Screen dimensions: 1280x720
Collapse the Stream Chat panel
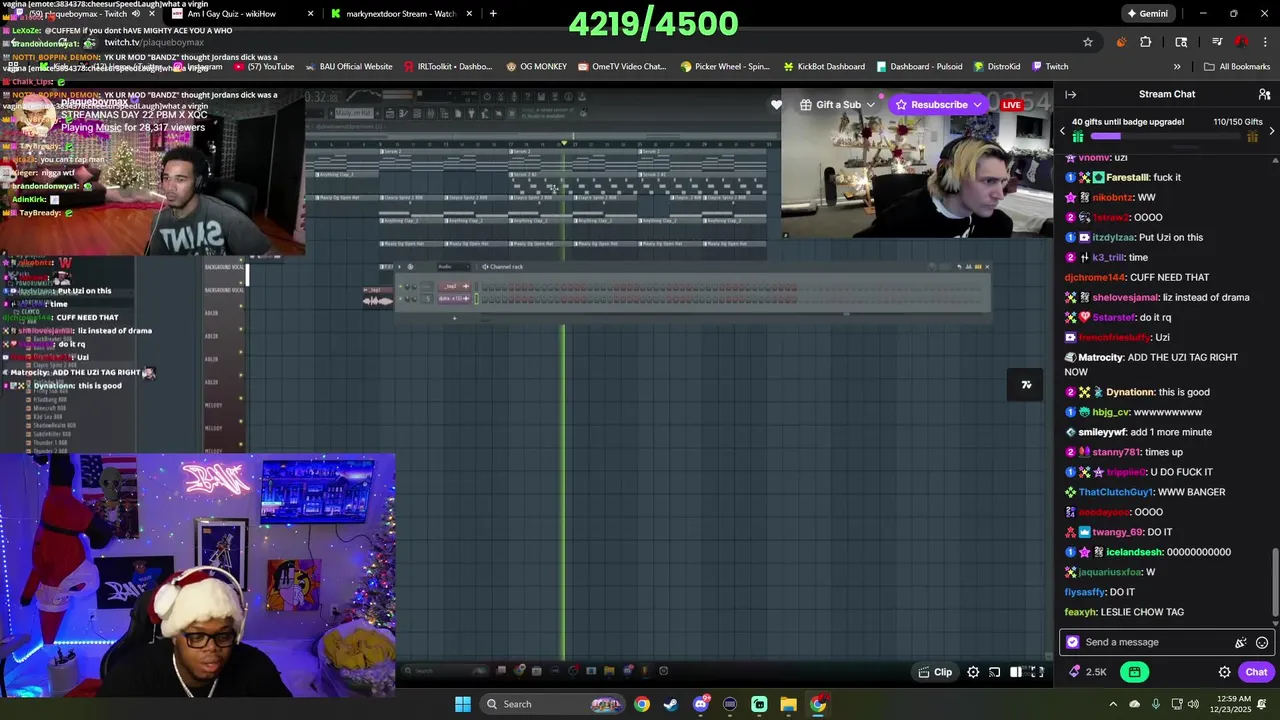point(1071,94)
